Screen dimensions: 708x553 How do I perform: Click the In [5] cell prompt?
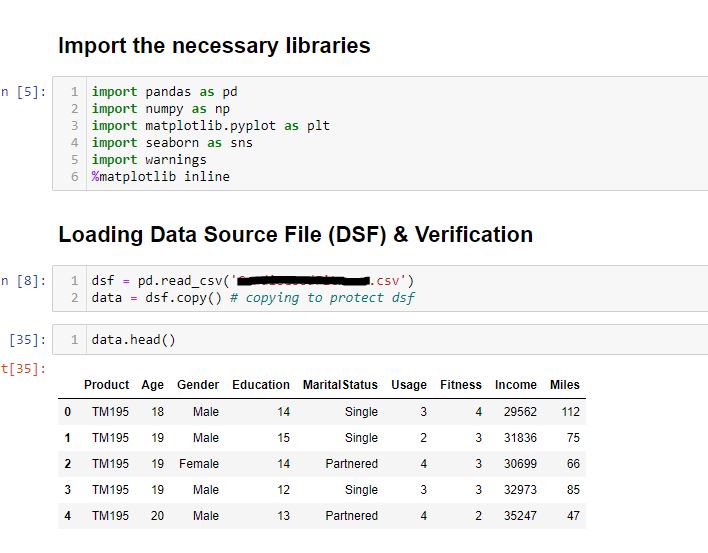tap(24, 92)
